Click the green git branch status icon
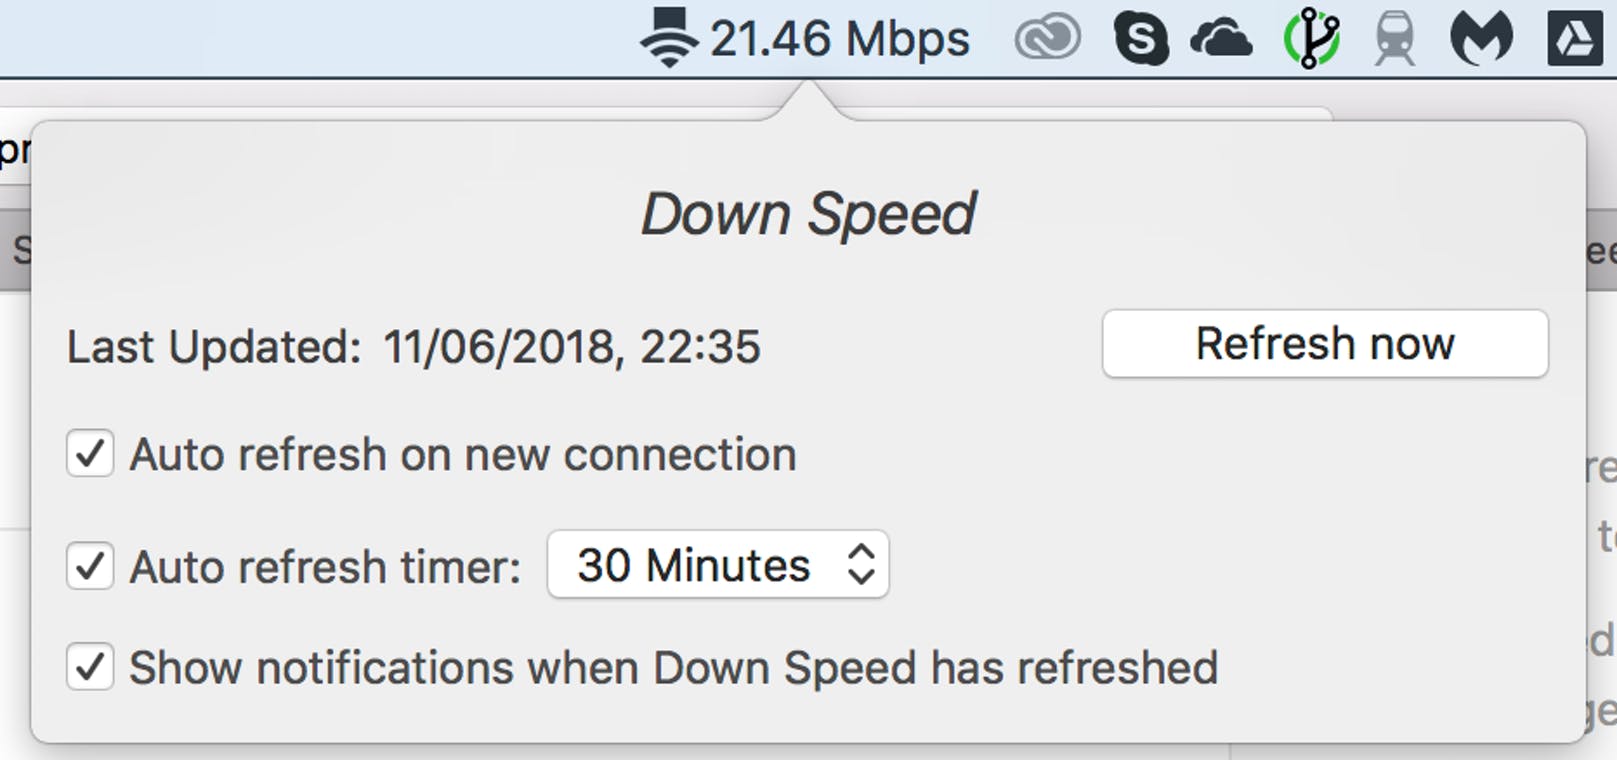This screenshot has height=760, width=1617. [x=1311, y=39]
